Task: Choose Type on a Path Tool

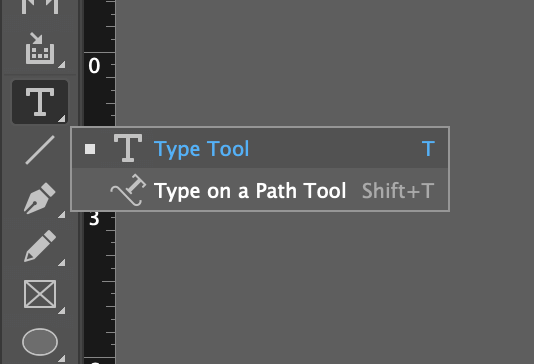Action: tap(260, 190)
